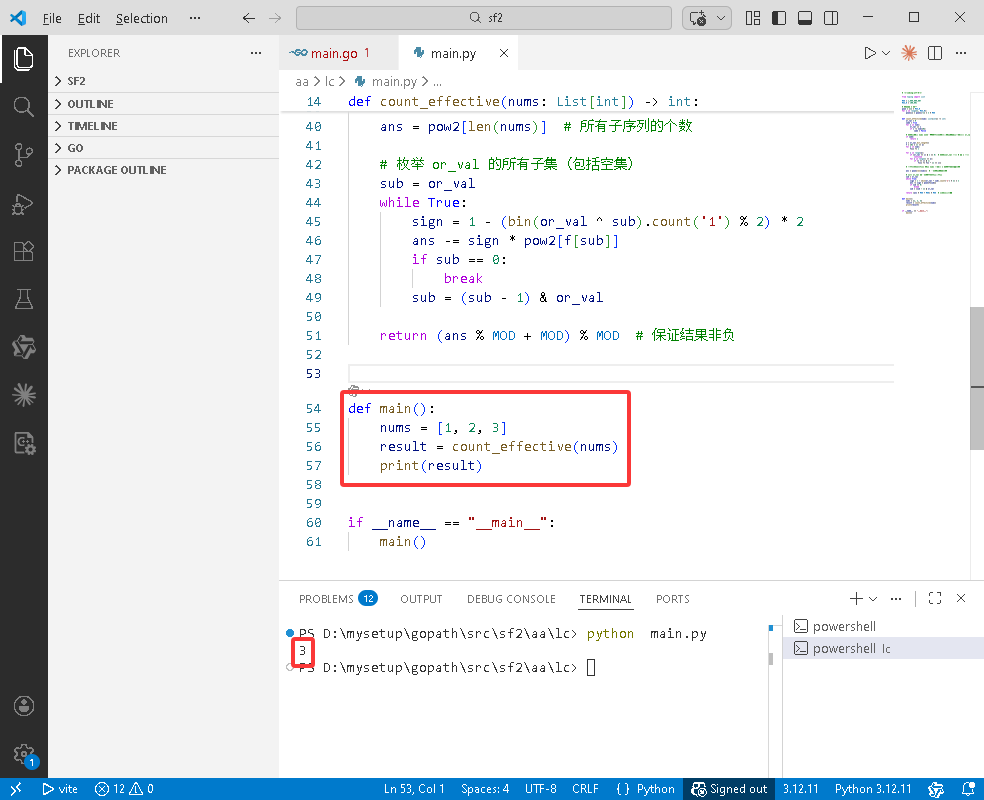Screen dimensions: 984x800
Task: Click Signed out status bar item
Action: [x=729, y=789]
